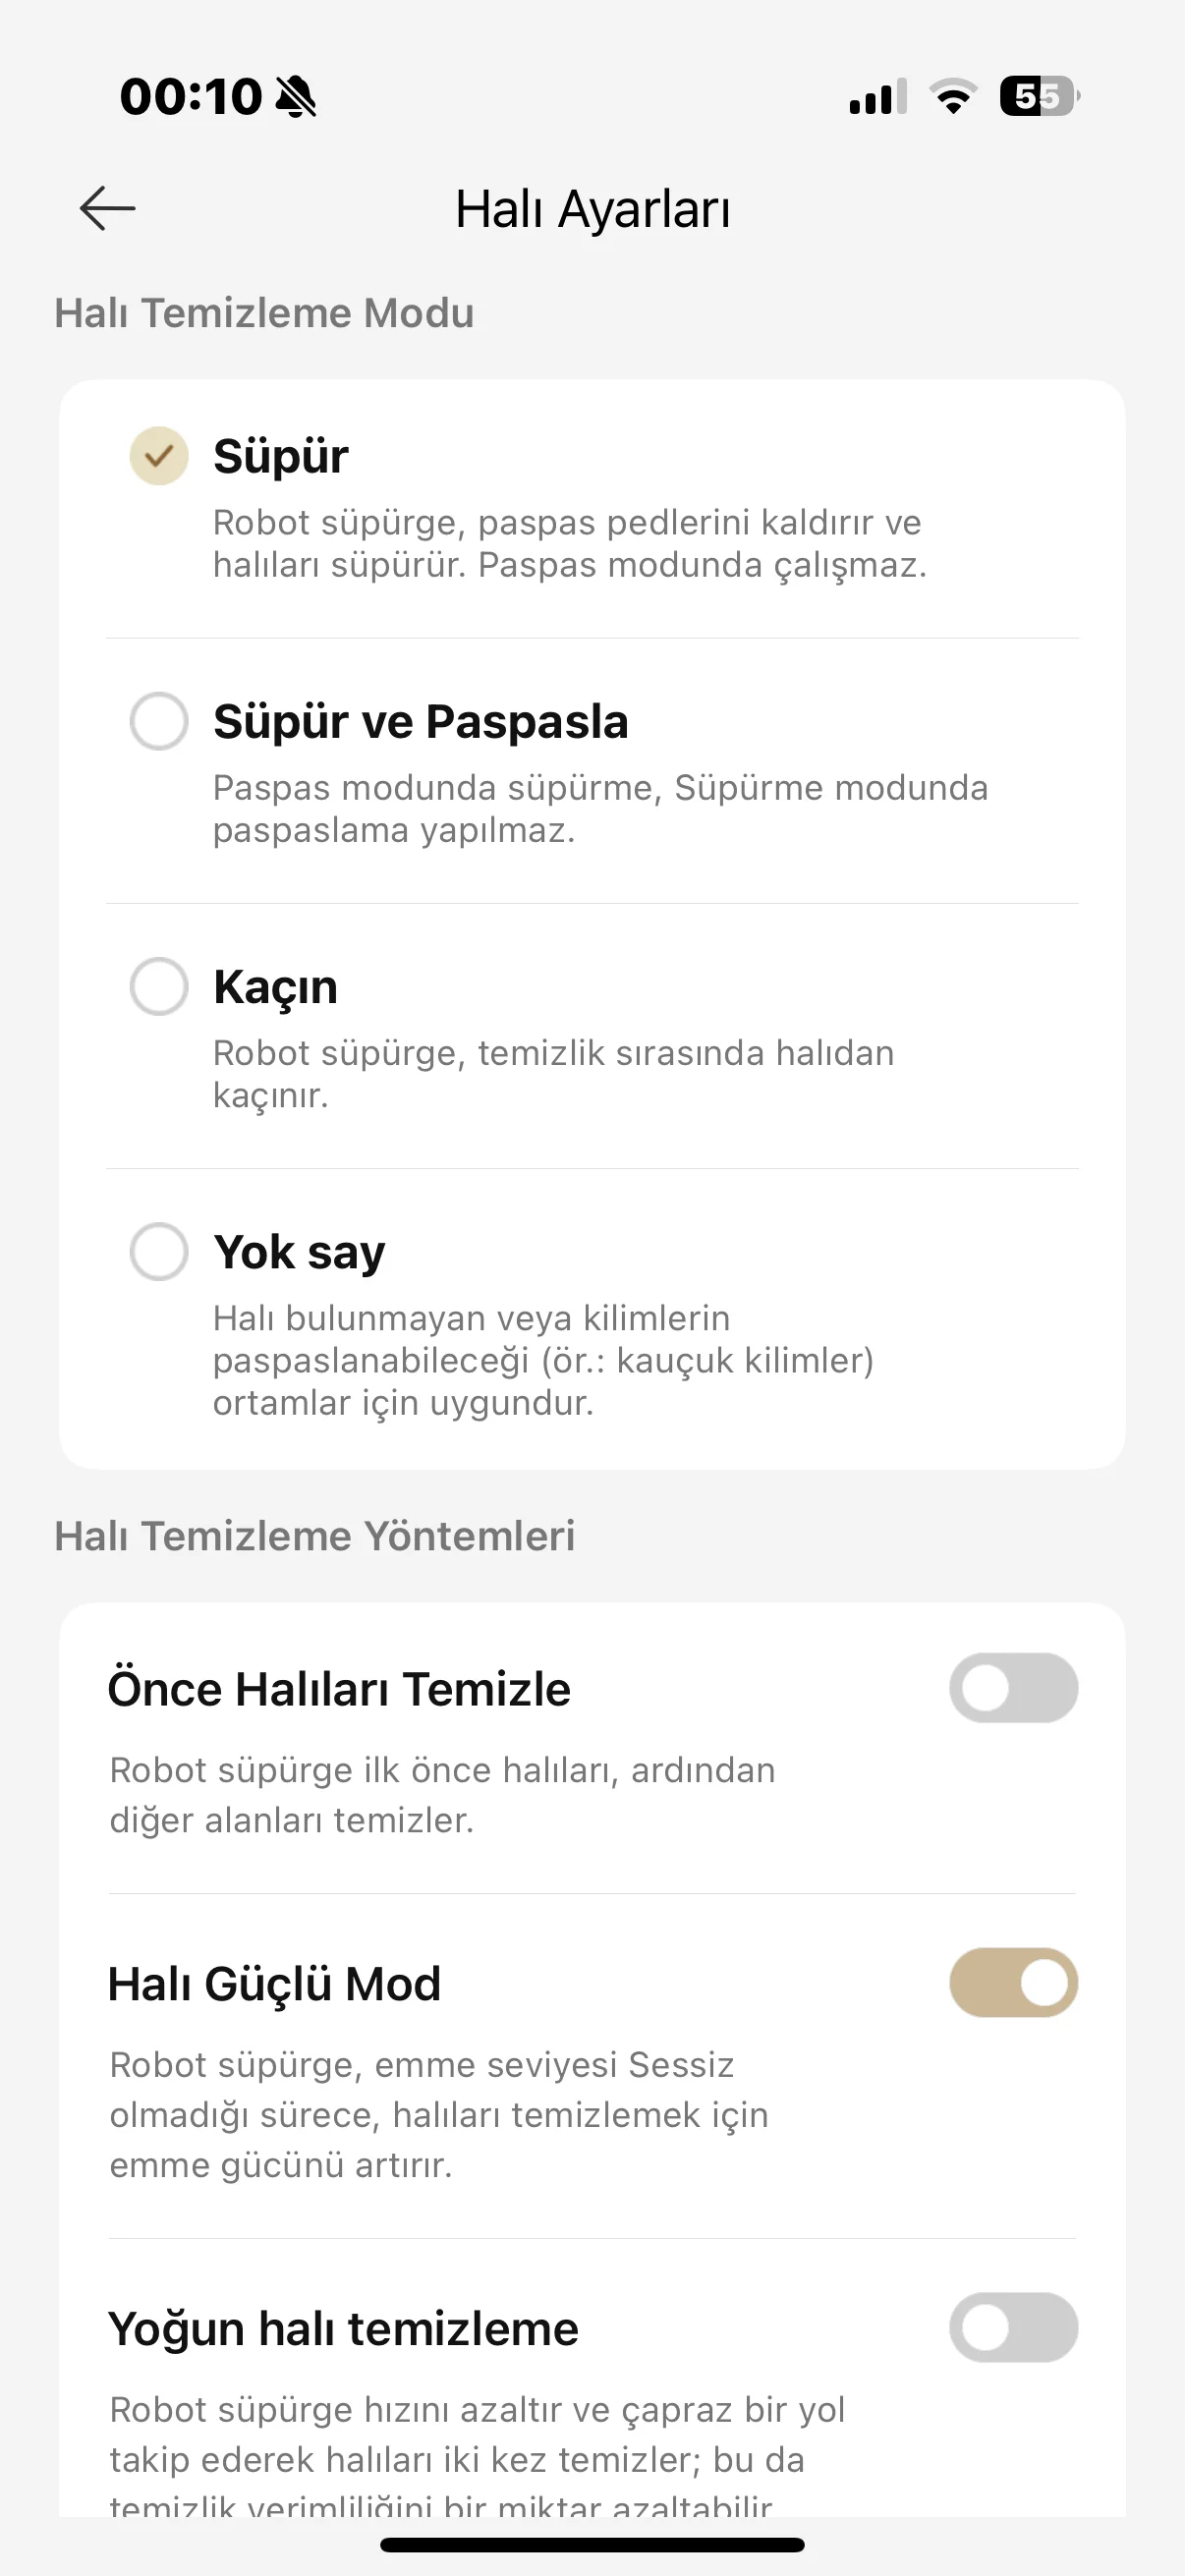
Task: Tap the battery indicator icon
Action: point(1039,96)
